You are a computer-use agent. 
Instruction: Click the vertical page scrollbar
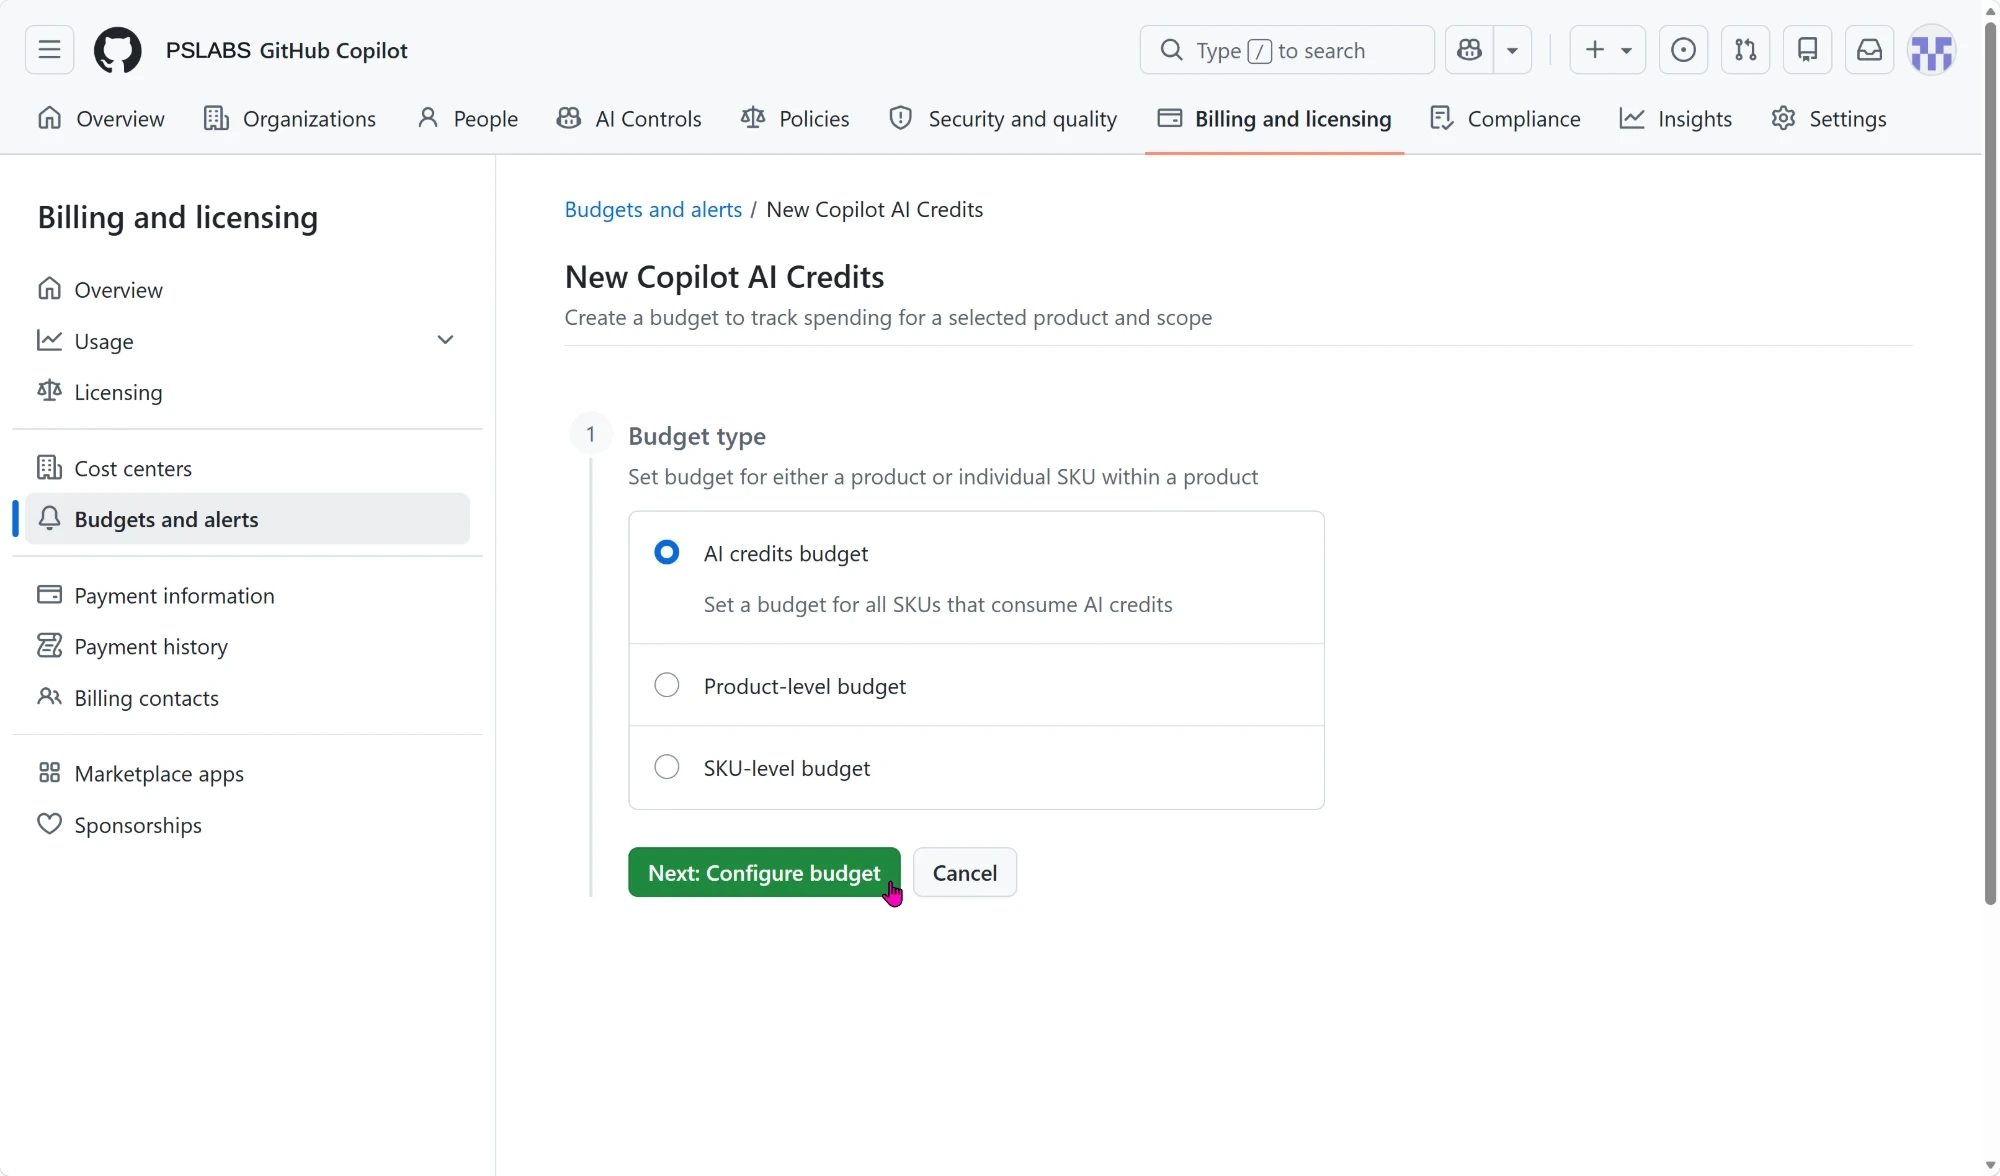(1990, 463)
